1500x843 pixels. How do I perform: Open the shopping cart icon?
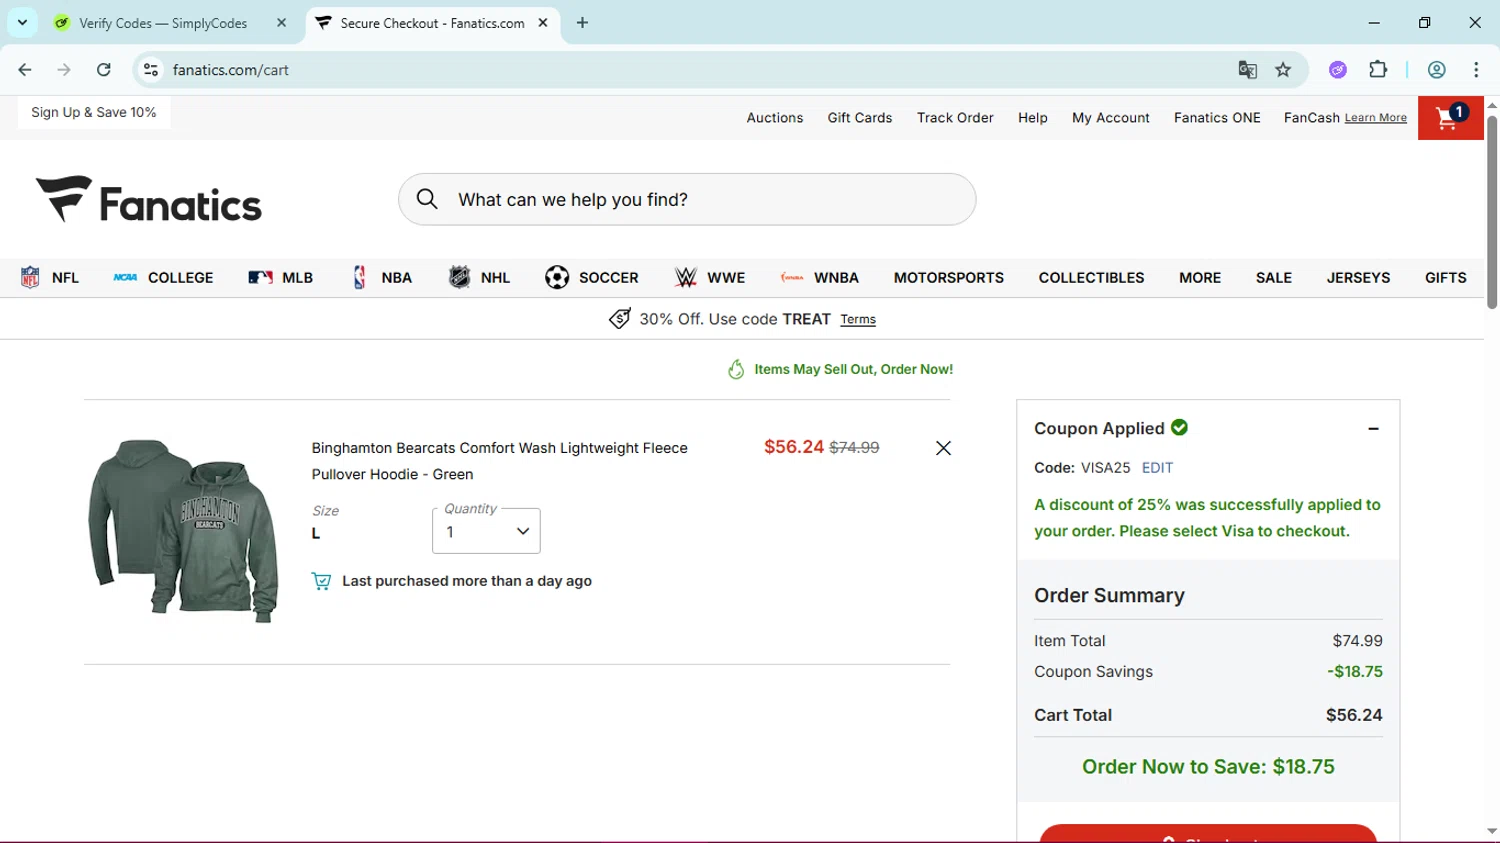(1450, 118)
